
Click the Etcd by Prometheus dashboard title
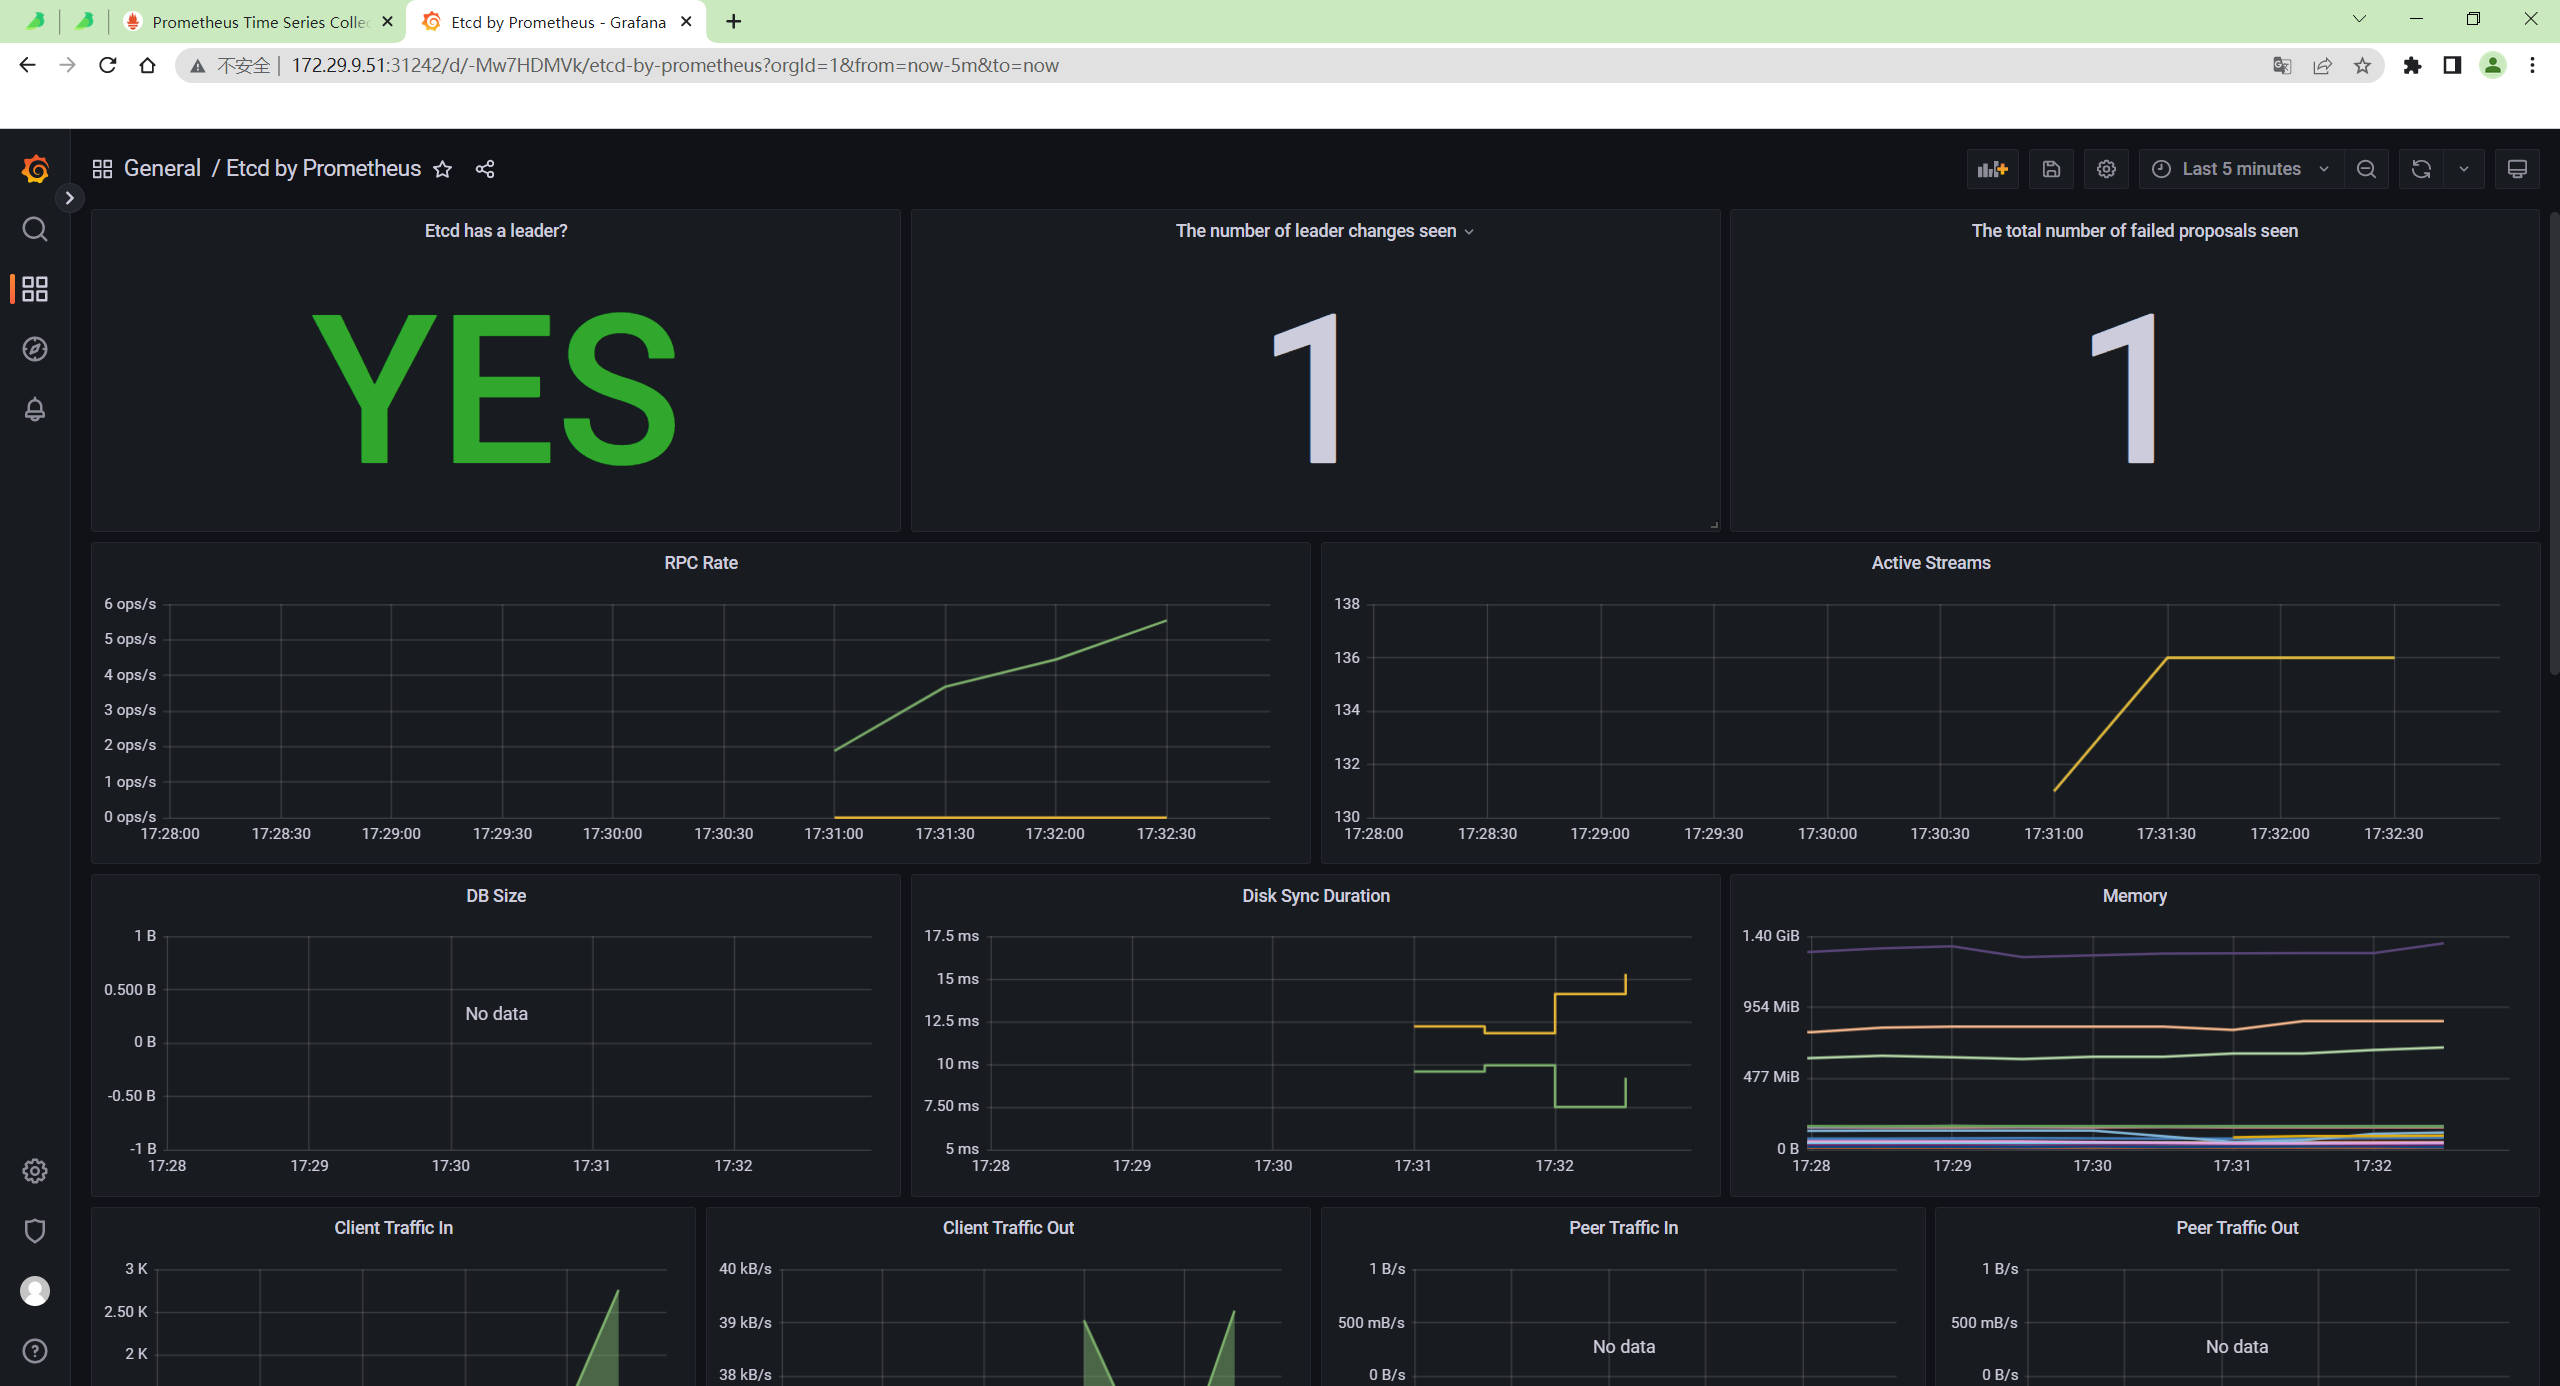click(x=323, y=168)
